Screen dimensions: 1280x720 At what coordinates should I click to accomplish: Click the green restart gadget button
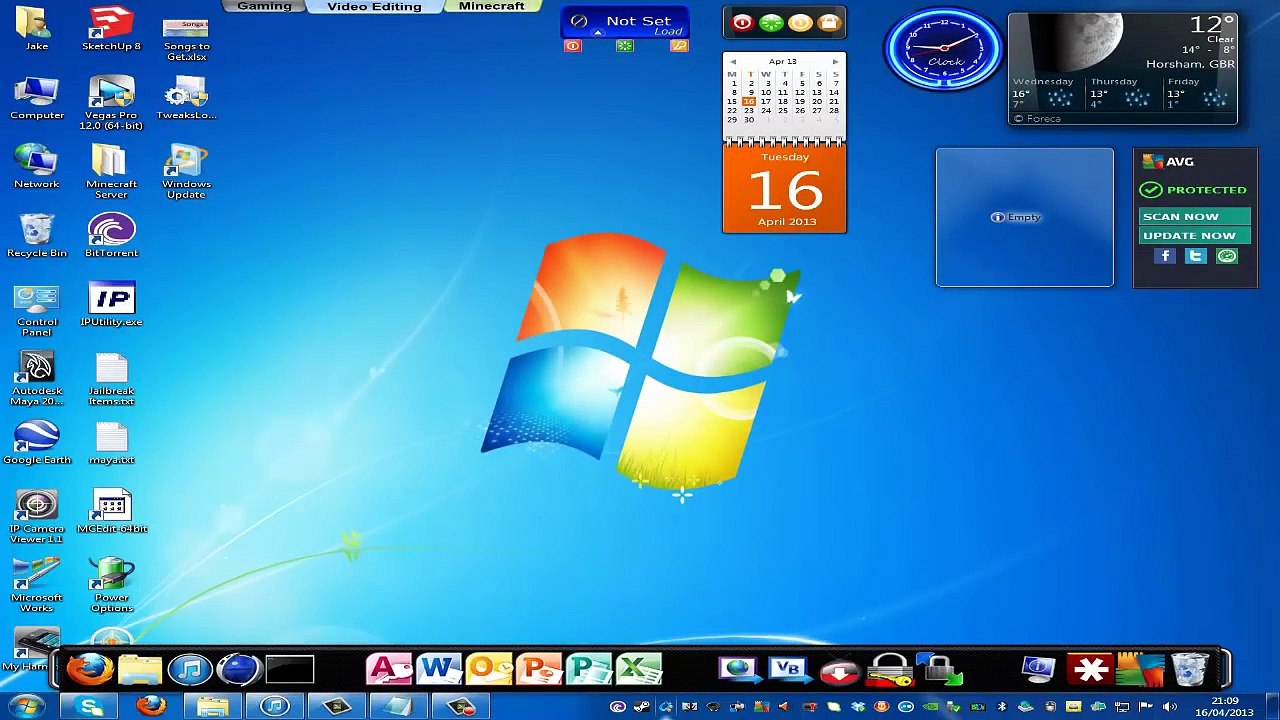click(x=770, y=22)
